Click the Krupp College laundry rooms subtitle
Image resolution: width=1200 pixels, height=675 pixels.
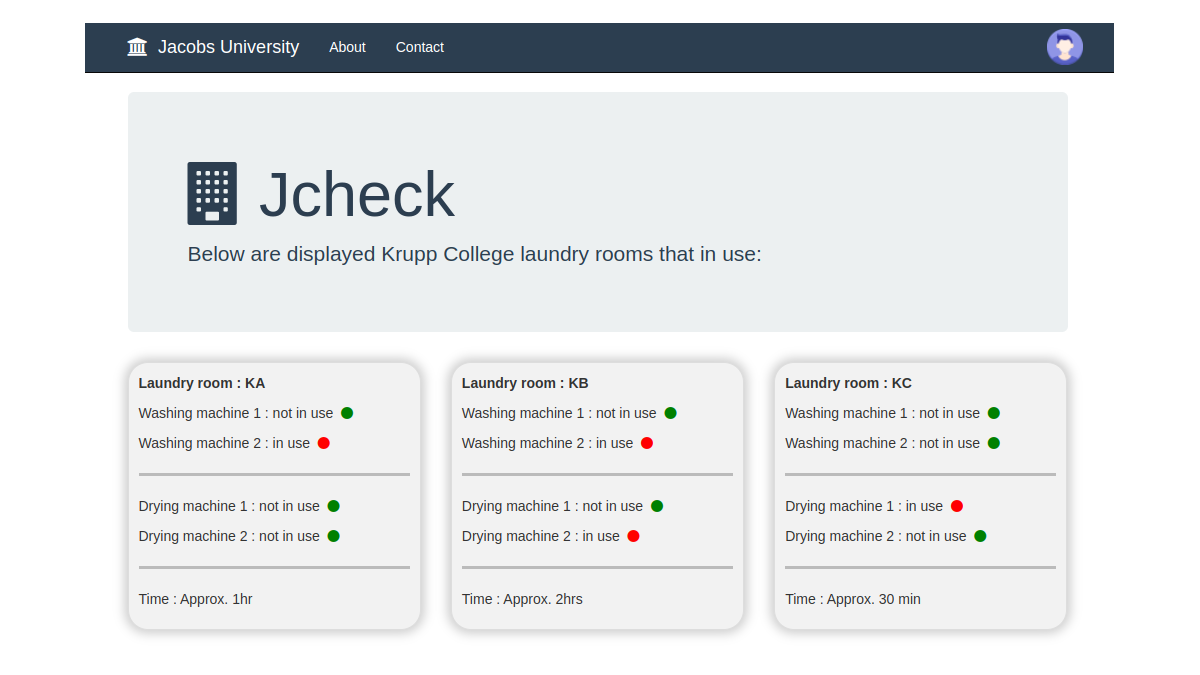(475, 254)
